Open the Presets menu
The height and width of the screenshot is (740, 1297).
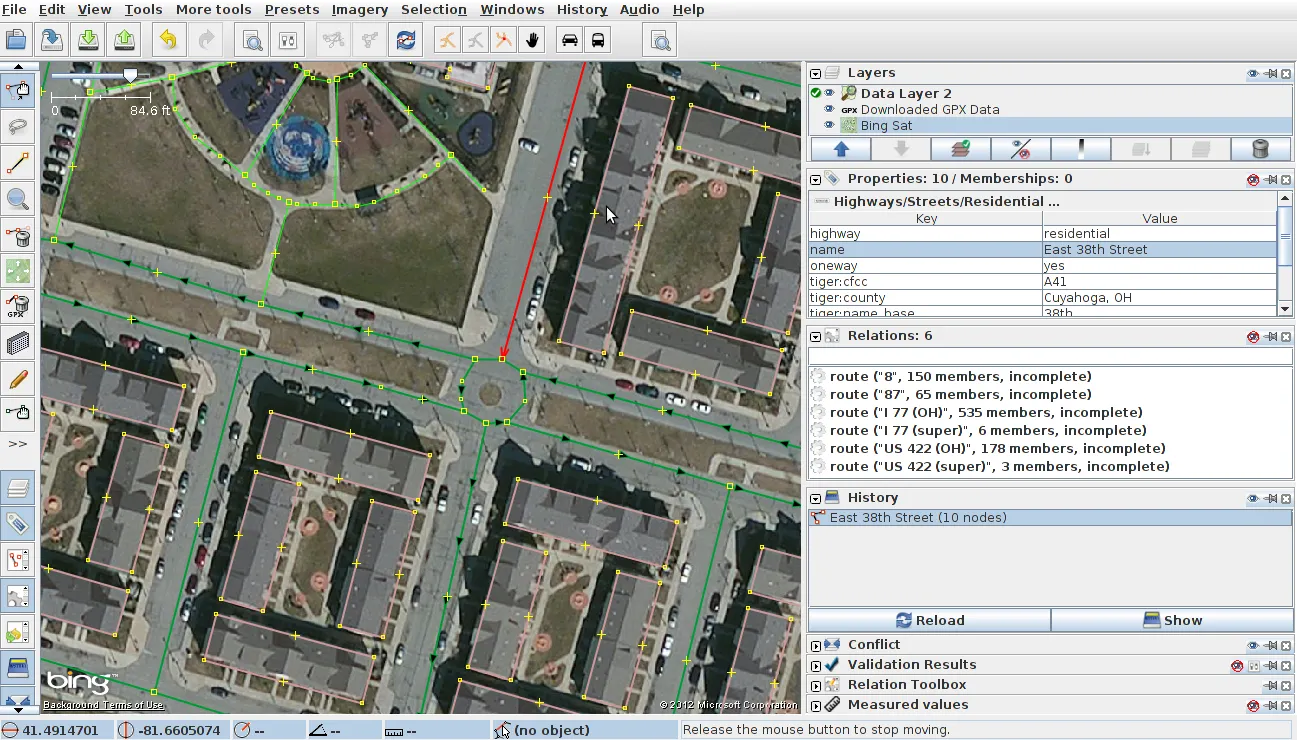291,9
